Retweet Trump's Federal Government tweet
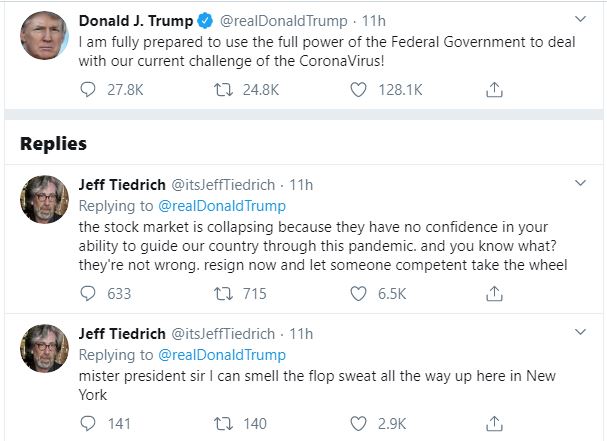 [227, 89]
